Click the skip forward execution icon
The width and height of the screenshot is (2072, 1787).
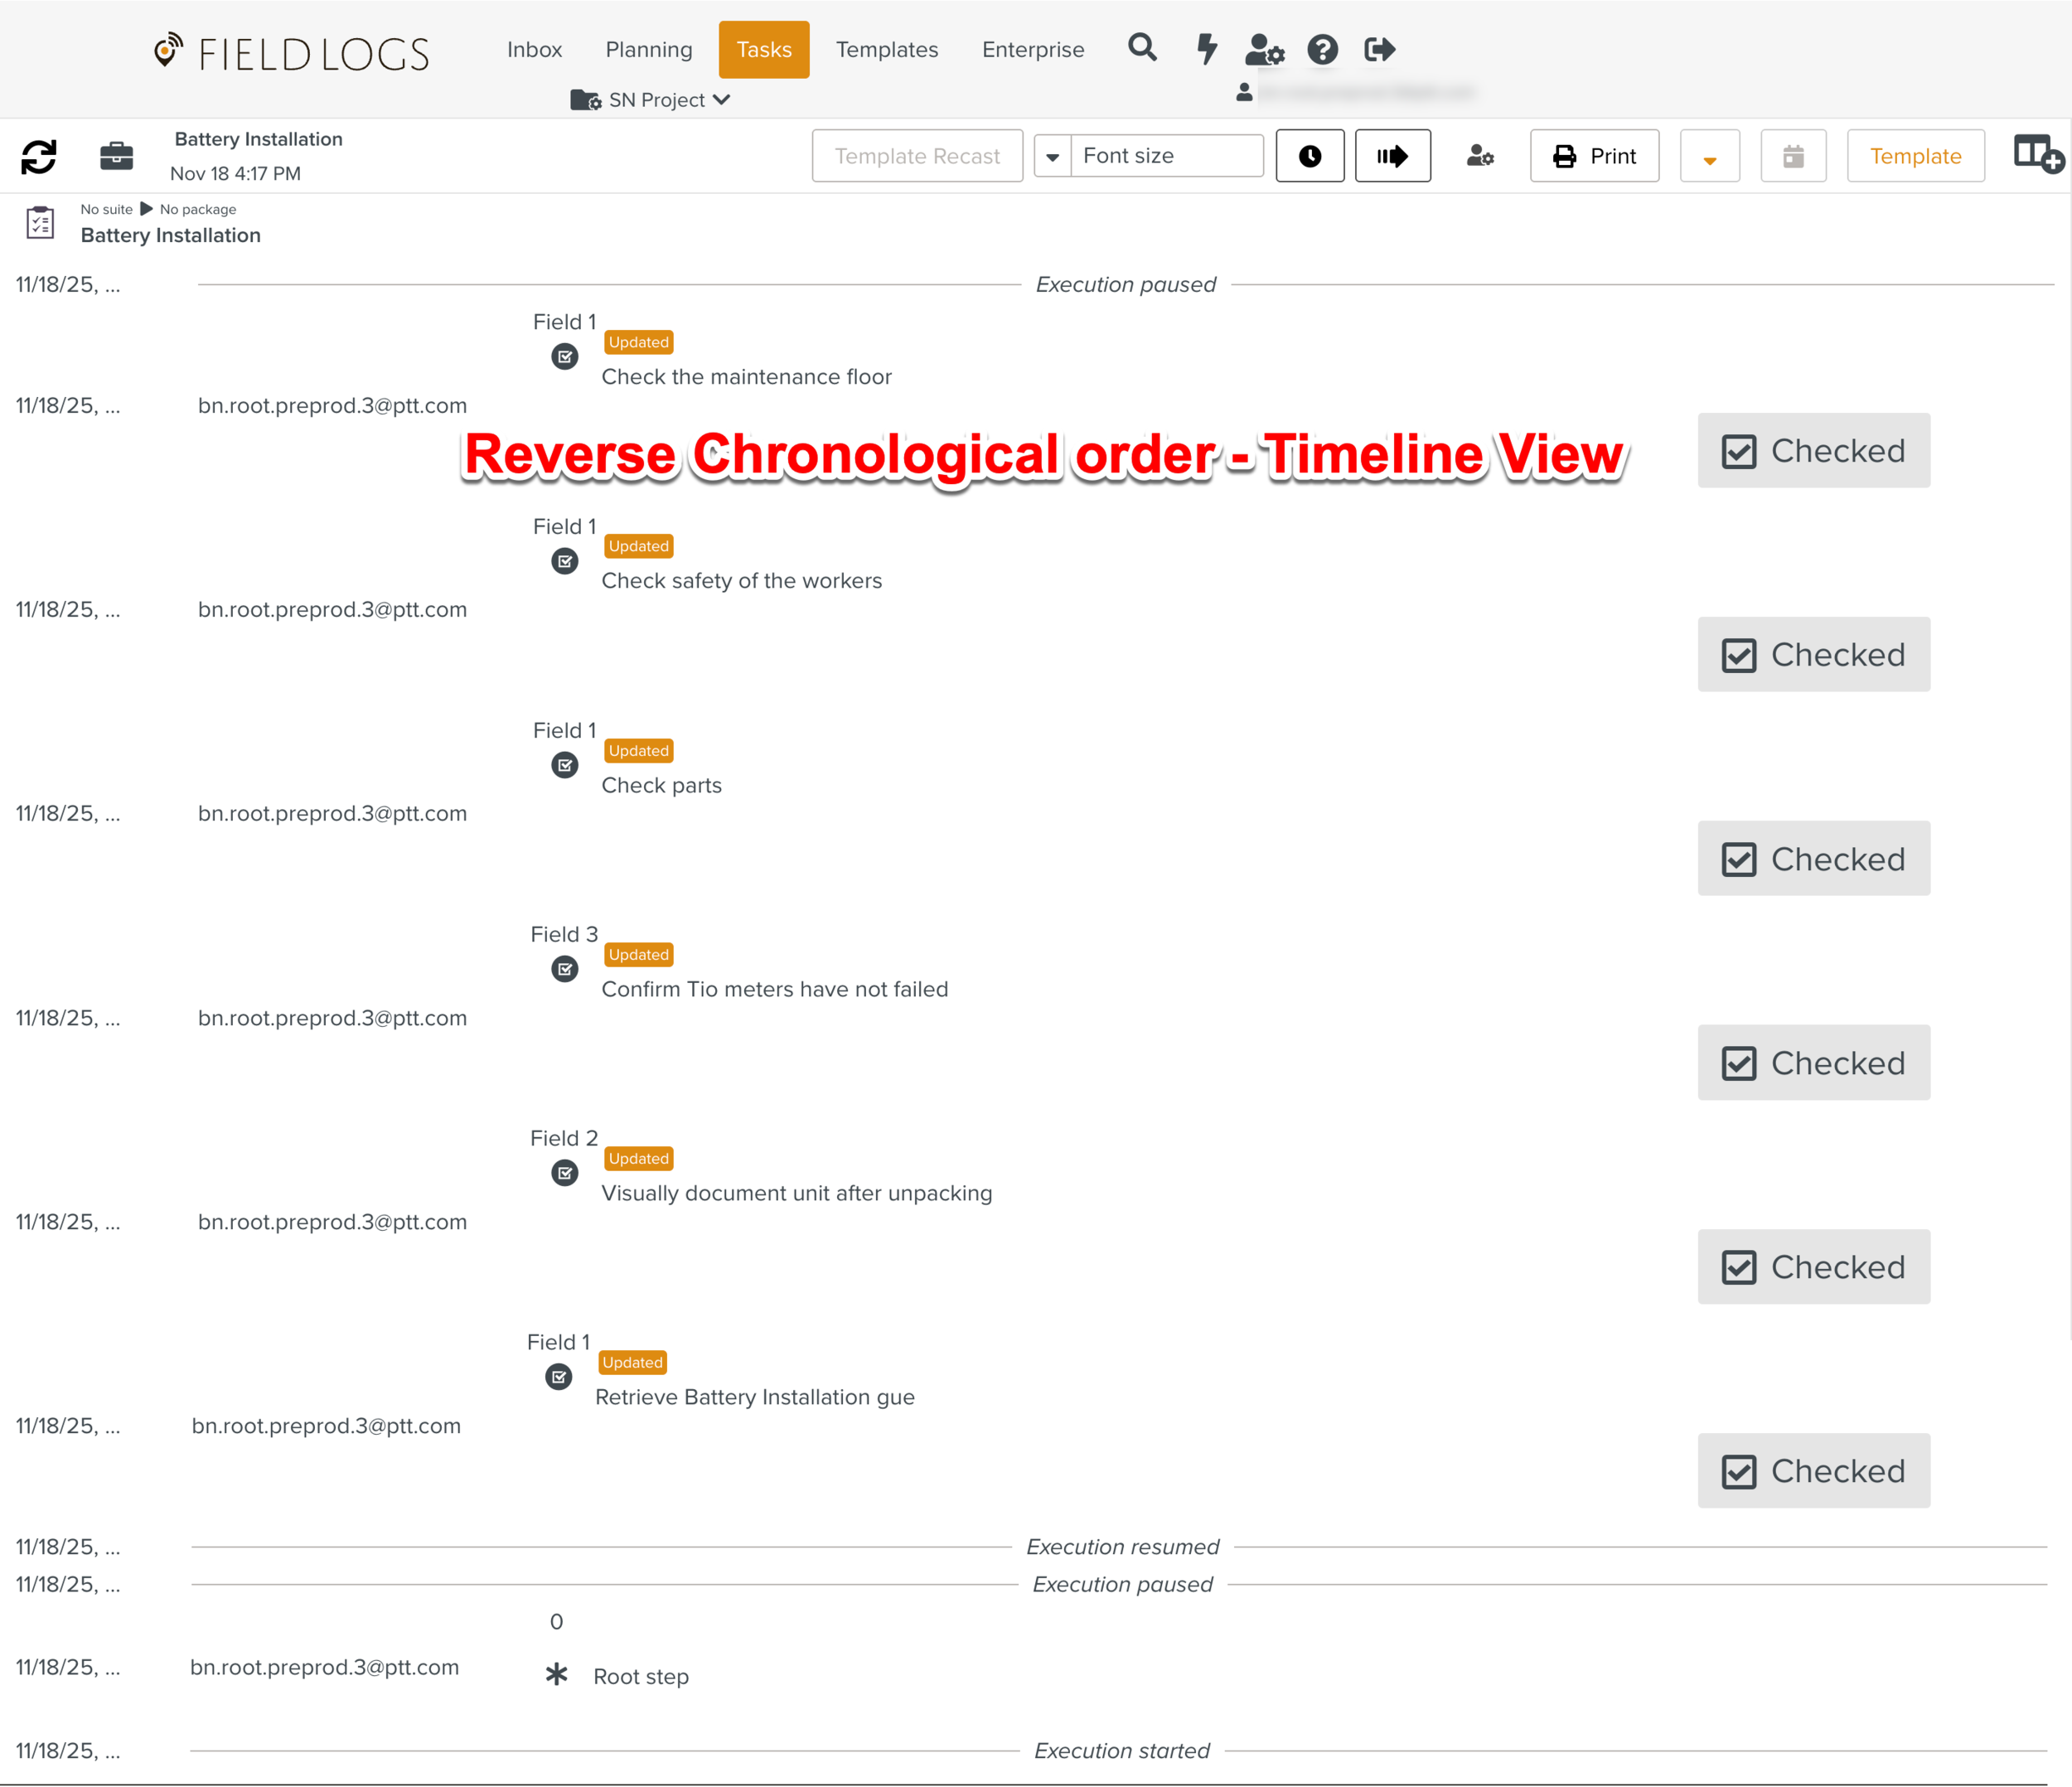coord(1393,155)
